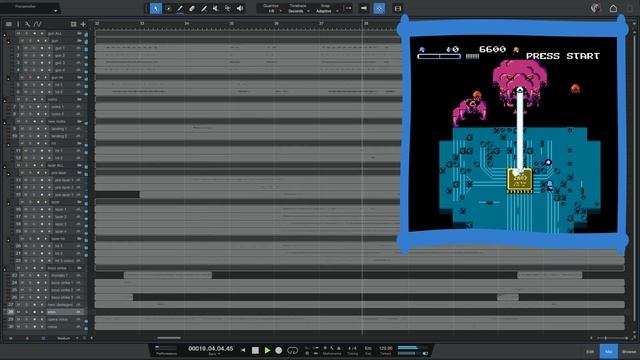Select the Split tool

[x=180, y=9]
